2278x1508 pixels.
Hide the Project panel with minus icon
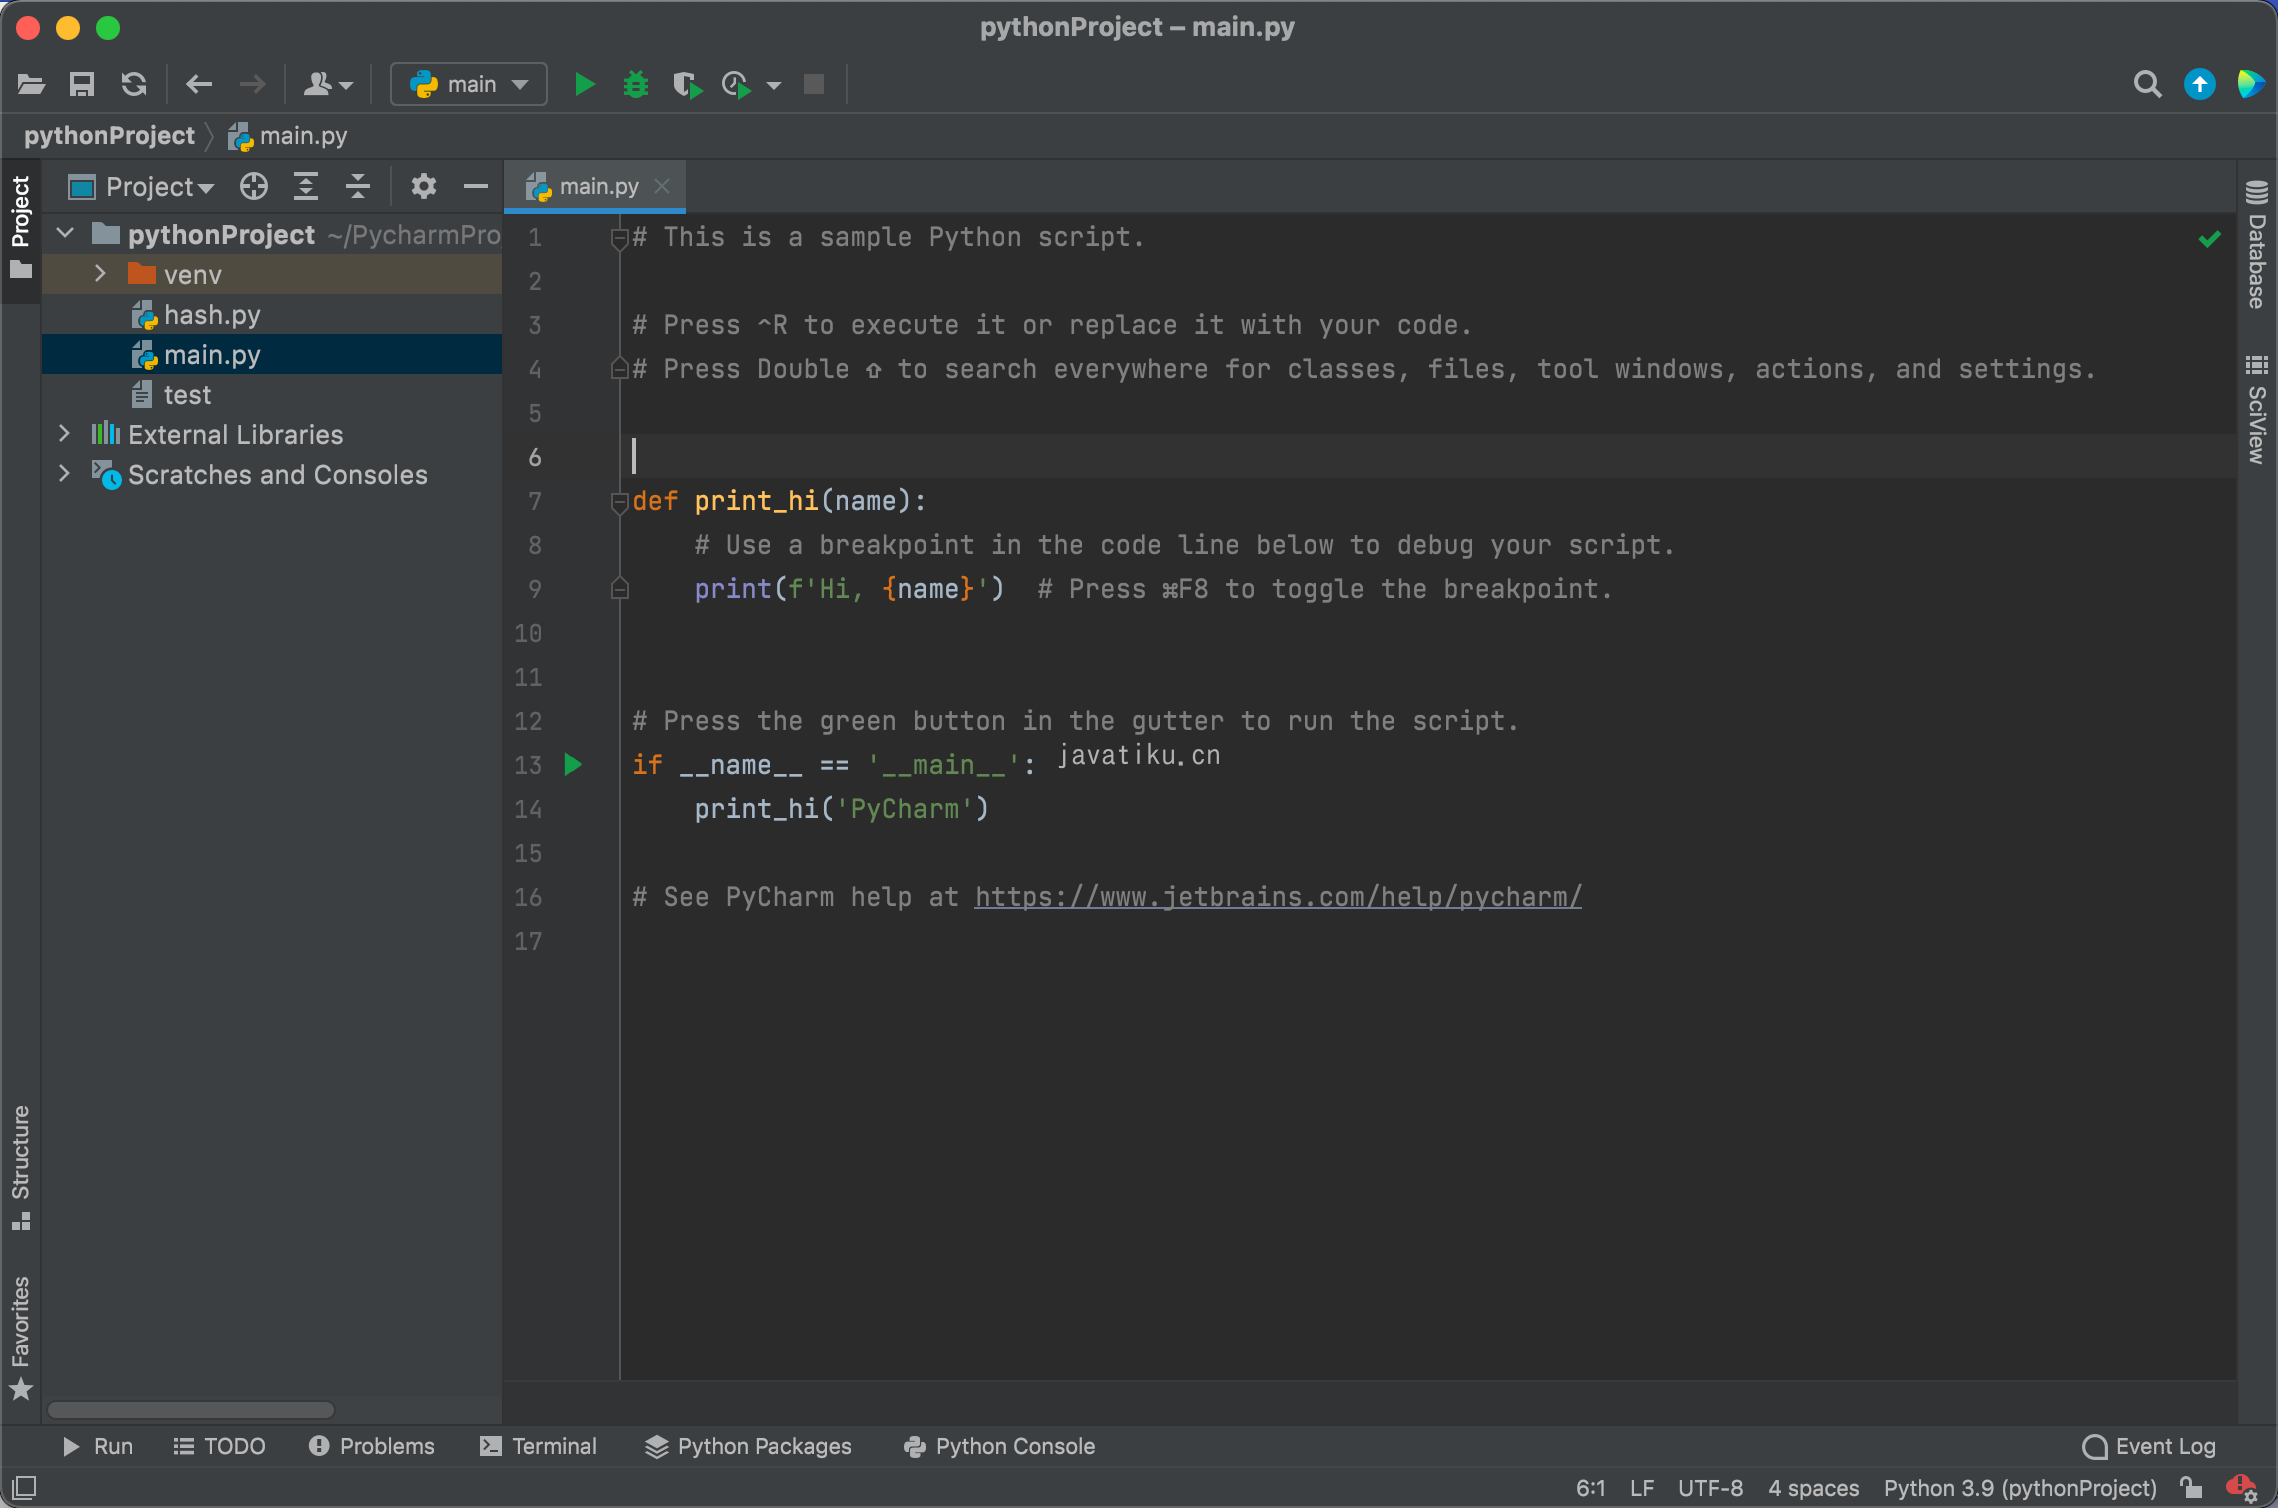click(476, 187)
